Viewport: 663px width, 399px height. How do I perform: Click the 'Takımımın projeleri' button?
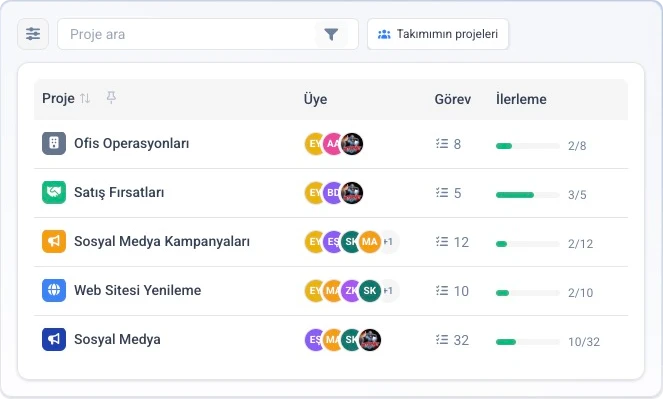(438, 34)
